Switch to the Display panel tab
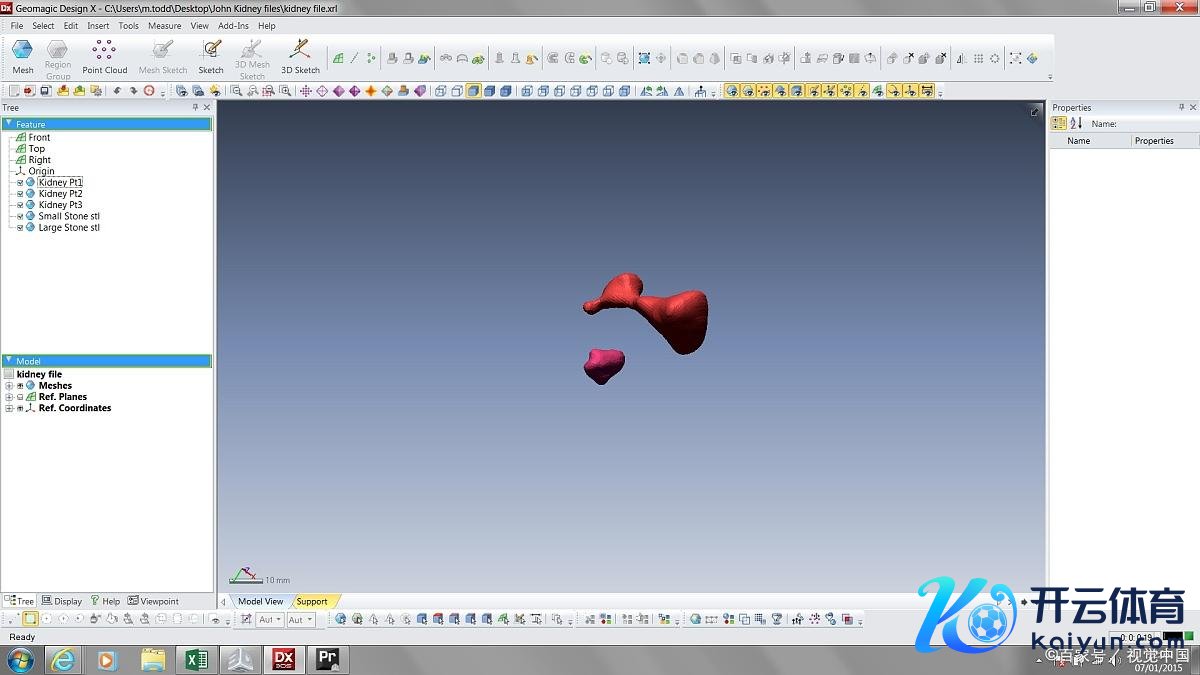 point(62,601)
